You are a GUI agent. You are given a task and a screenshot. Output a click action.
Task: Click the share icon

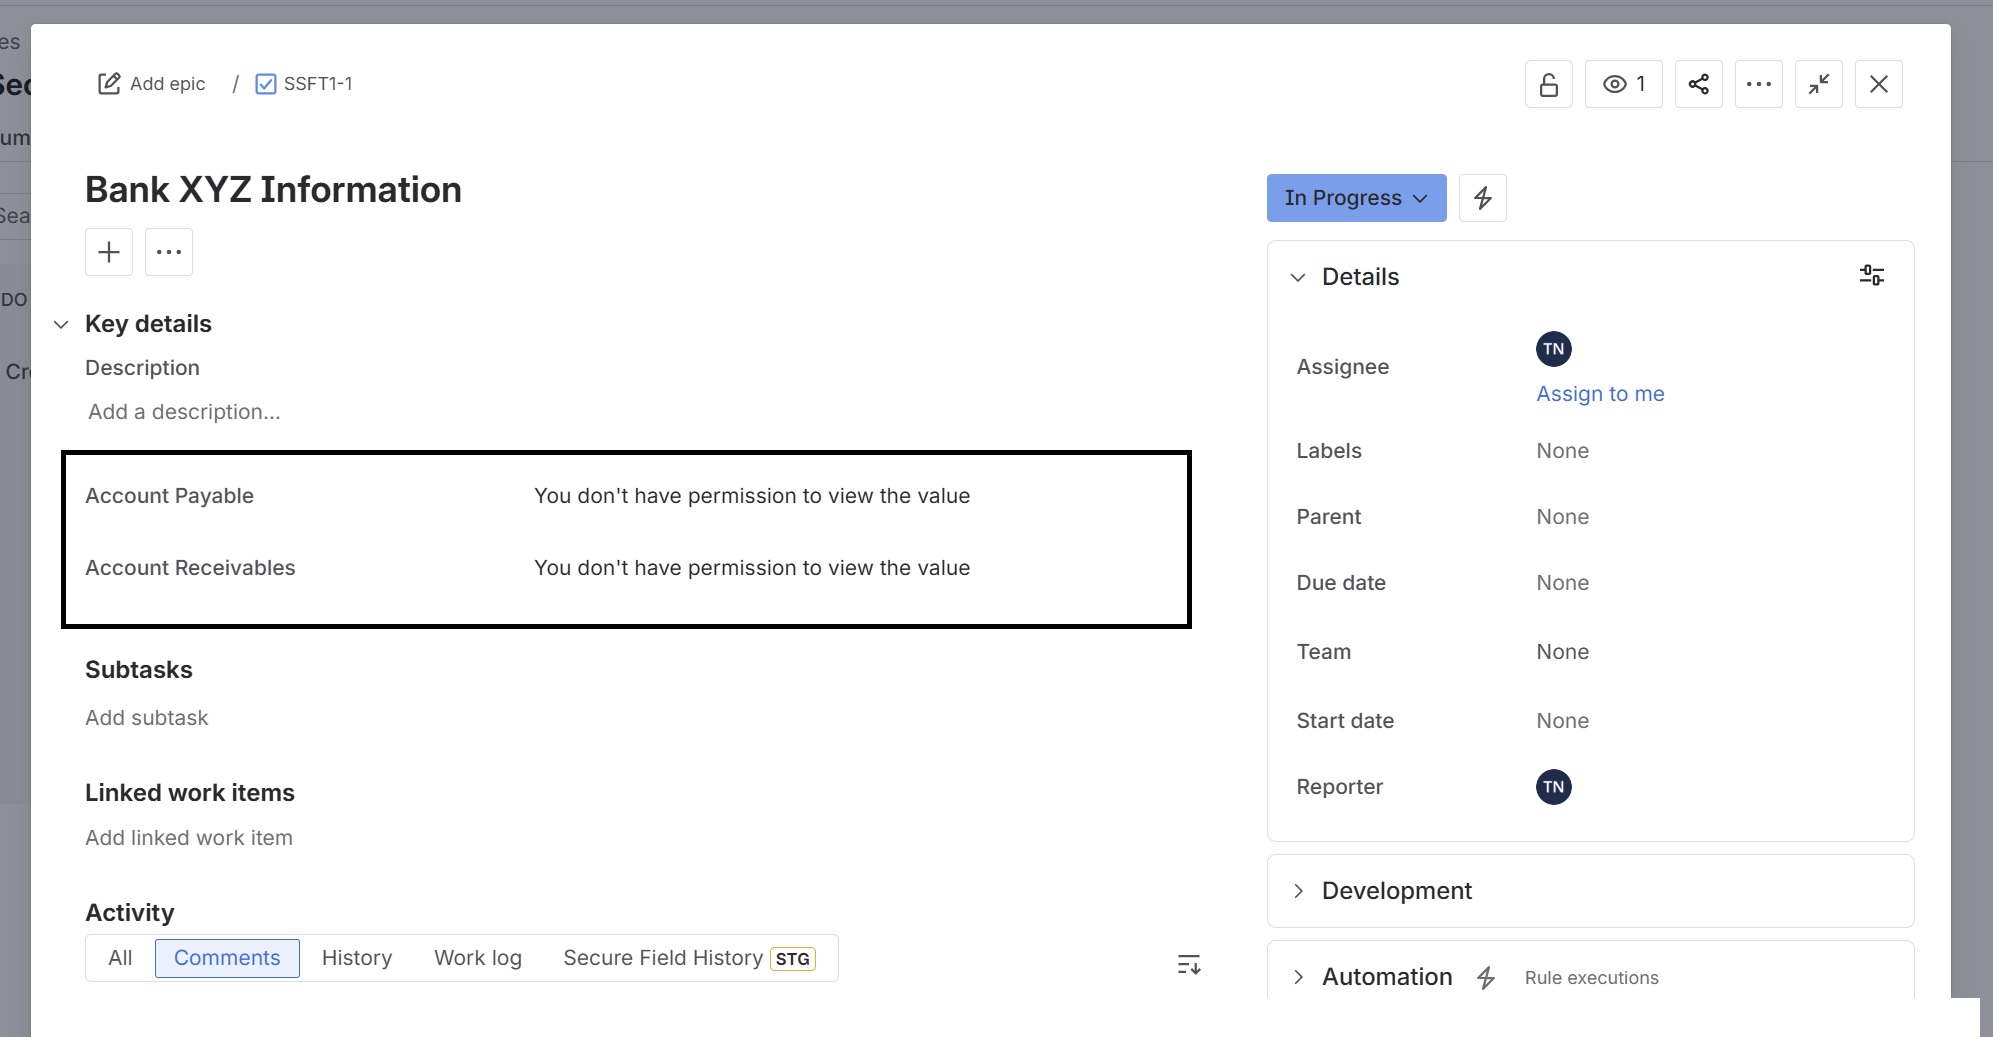tap(1698, 84)
